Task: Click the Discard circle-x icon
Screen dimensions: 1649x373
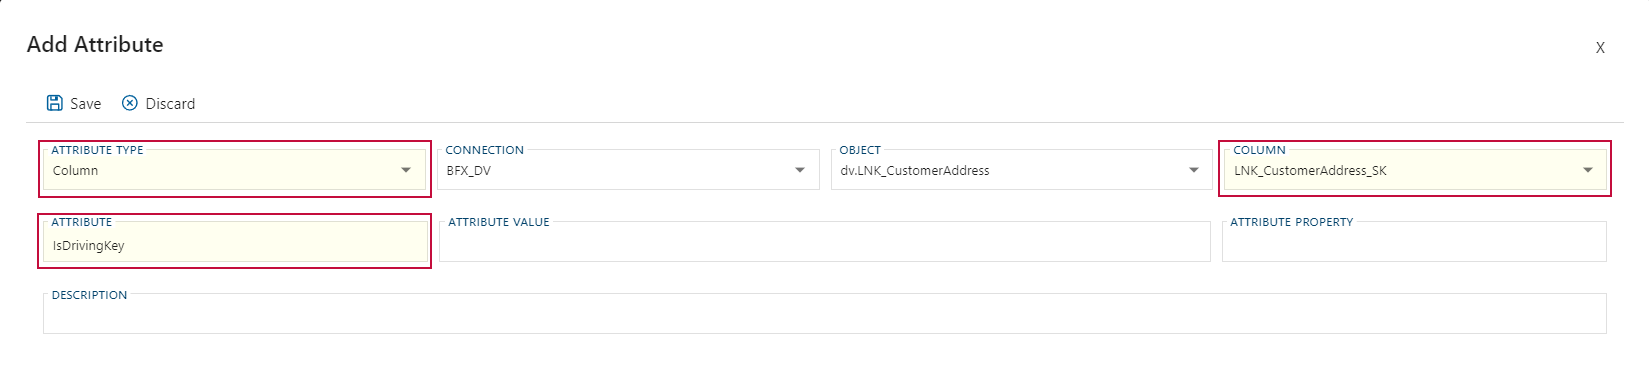Action: pos(130,103)
